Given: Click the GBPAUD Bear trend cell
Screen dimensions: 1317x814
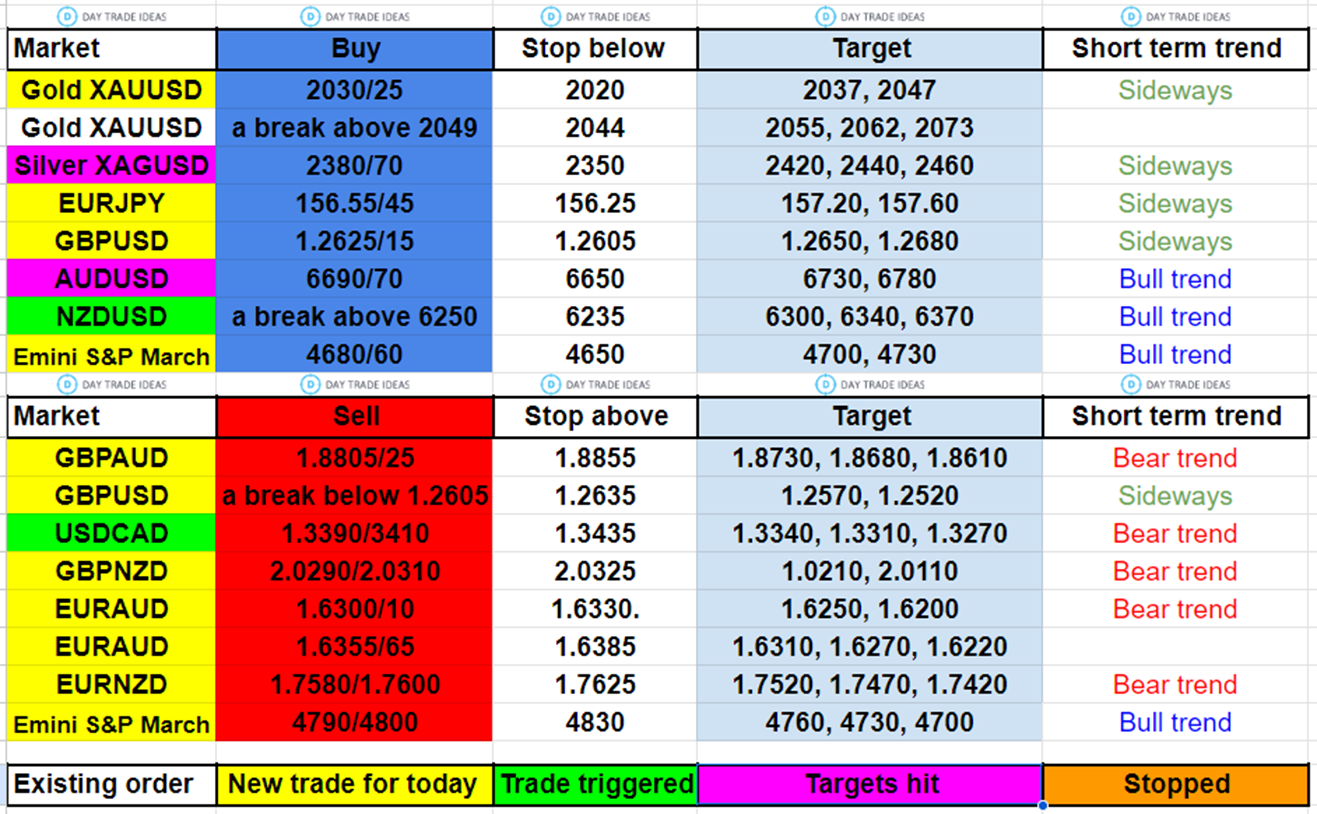Looking at the screenshot, I should pyautogui.click(x=1175, y=458).
